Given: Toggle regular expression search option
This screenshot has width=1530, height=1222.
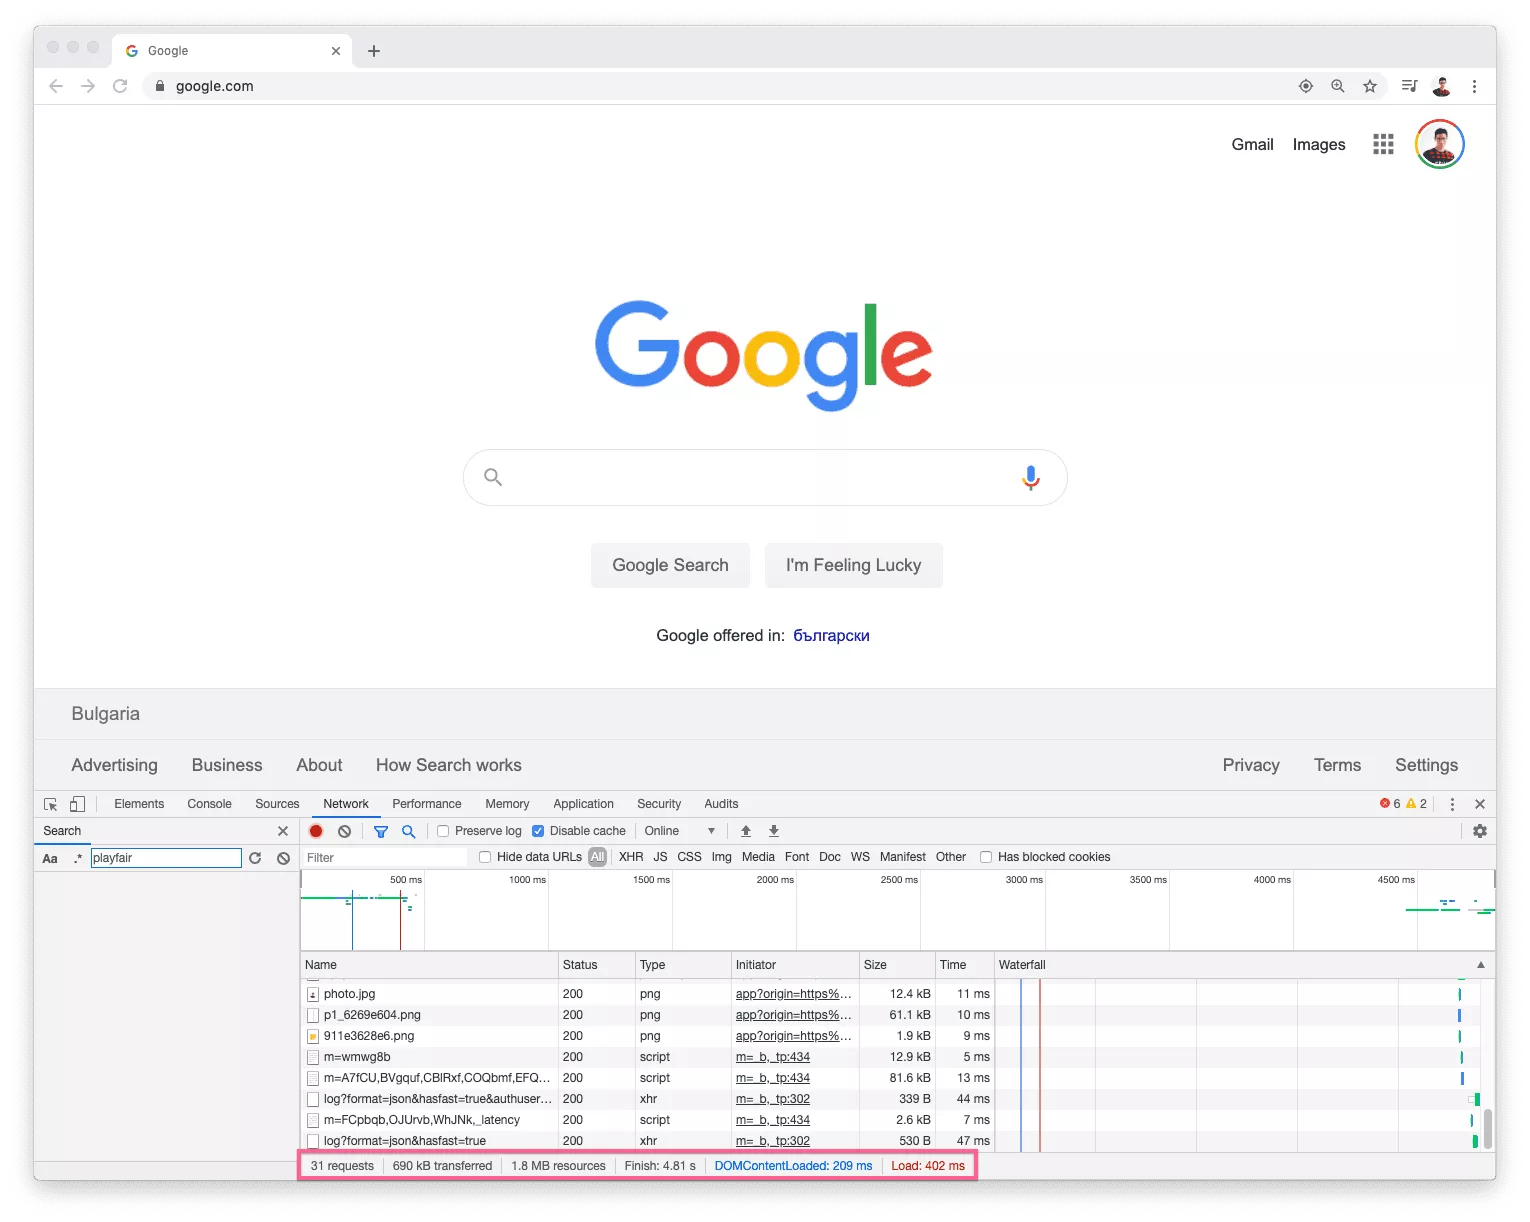Looking at the screenshot, I should click(x=78, y=858).
